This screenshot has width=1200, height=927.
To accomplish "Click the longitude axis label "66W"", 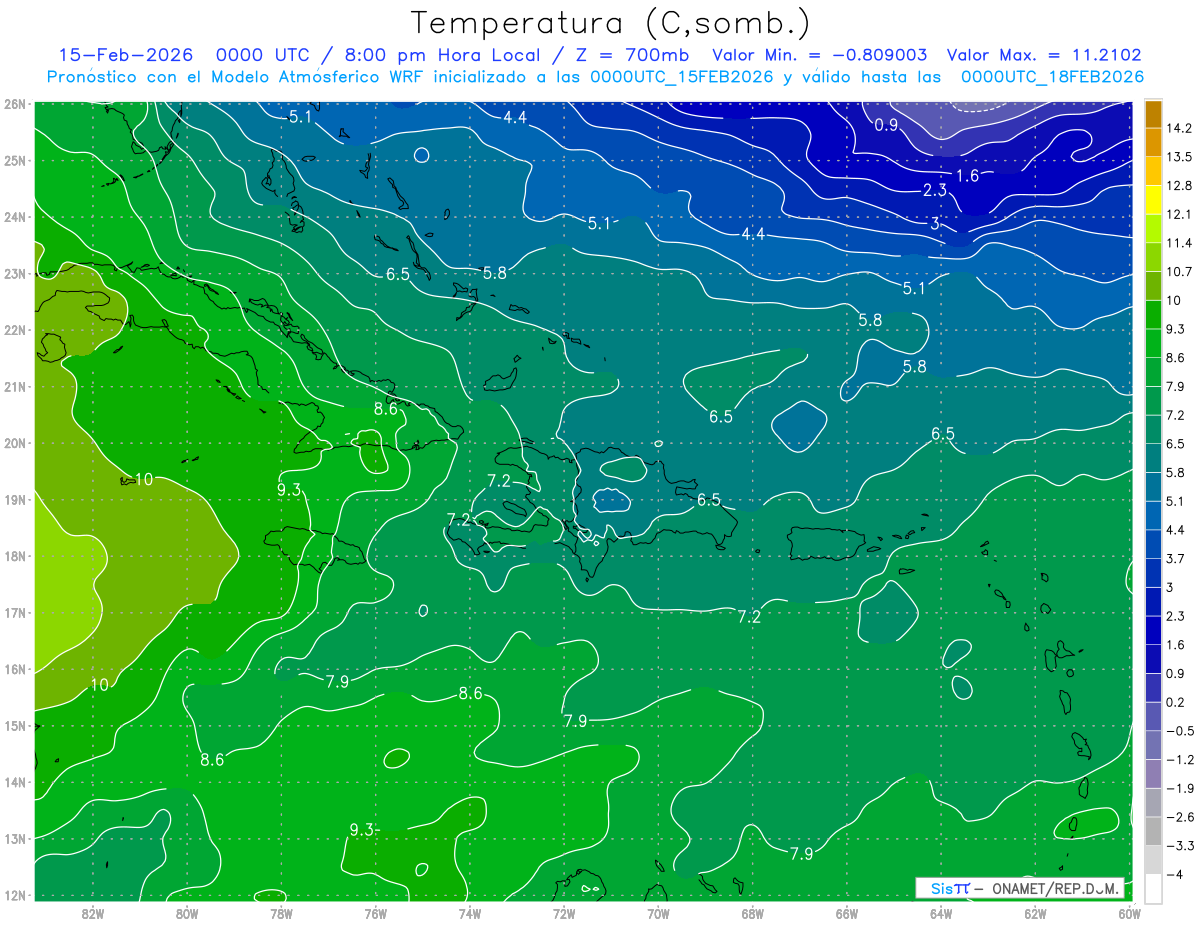I will (846, 913).
